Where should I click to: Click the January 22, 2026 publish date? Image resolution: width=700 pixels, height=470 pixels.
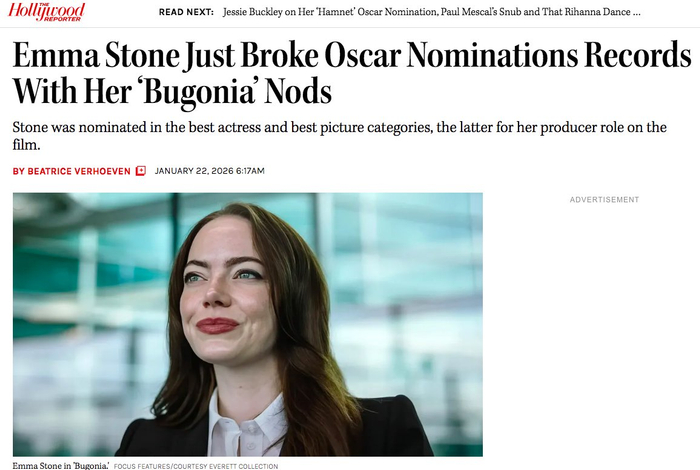195,171
